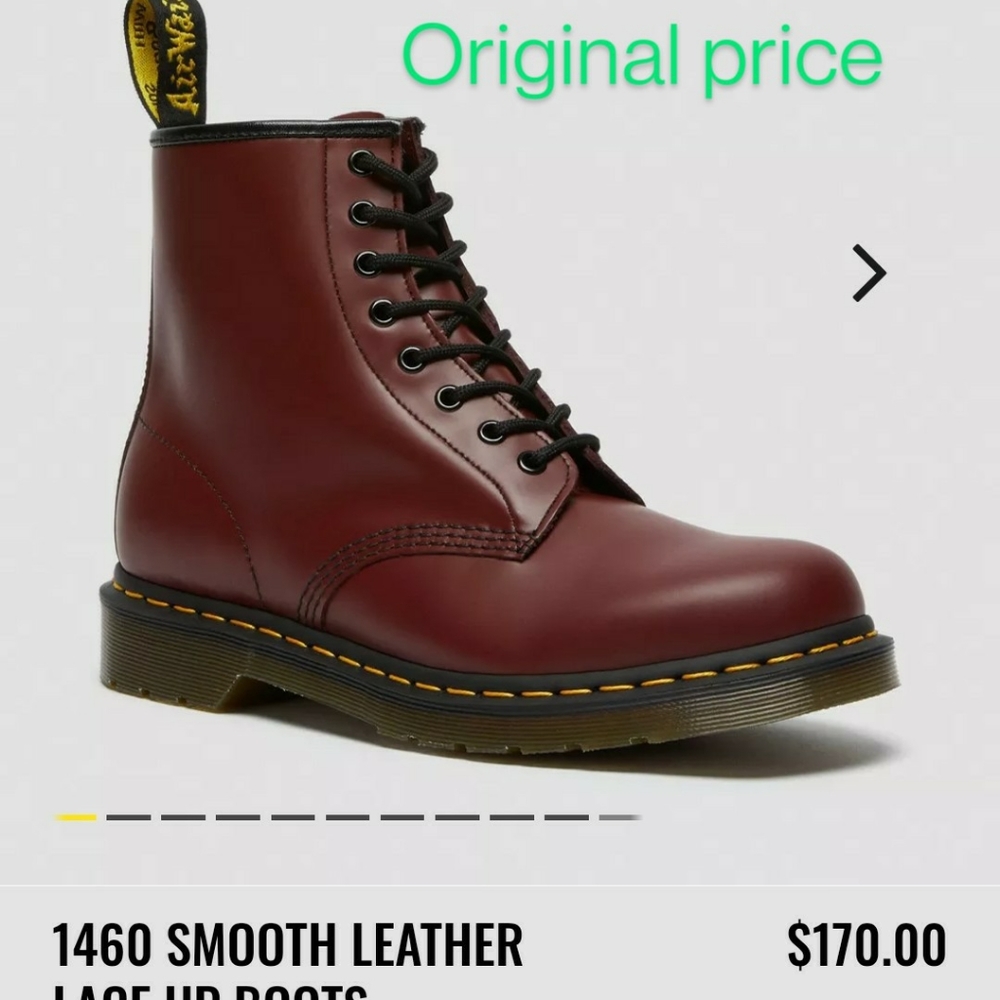The image size is (1000, 1000).
Task: Select the first yellow active carousel indicator
Action: pyautogui.click(x=76, y=817)
